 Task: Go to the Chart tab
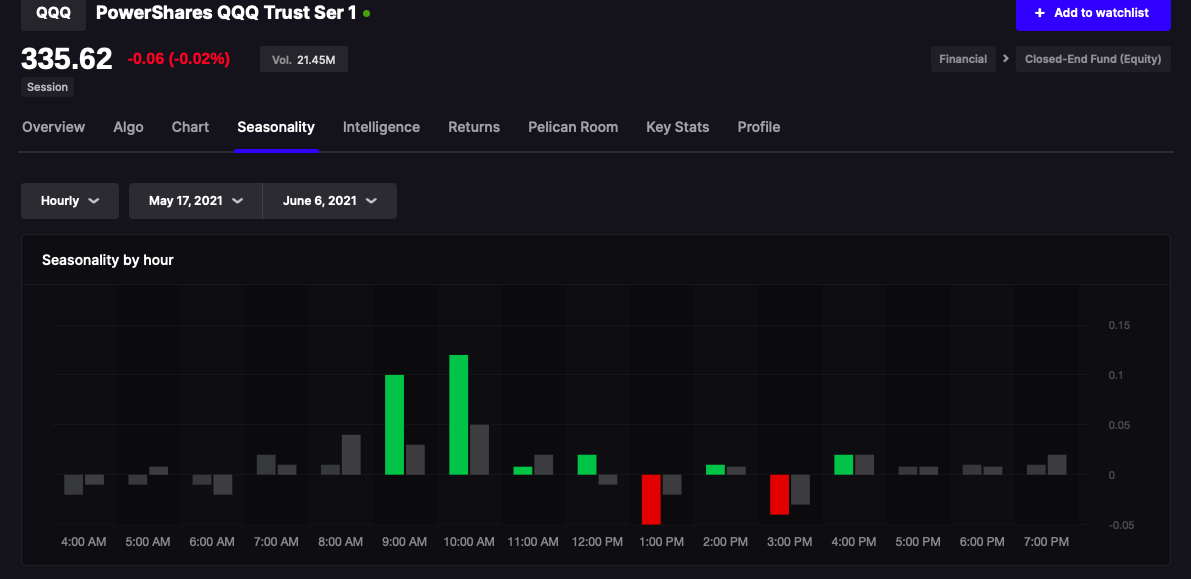click(x=190, y=127)
